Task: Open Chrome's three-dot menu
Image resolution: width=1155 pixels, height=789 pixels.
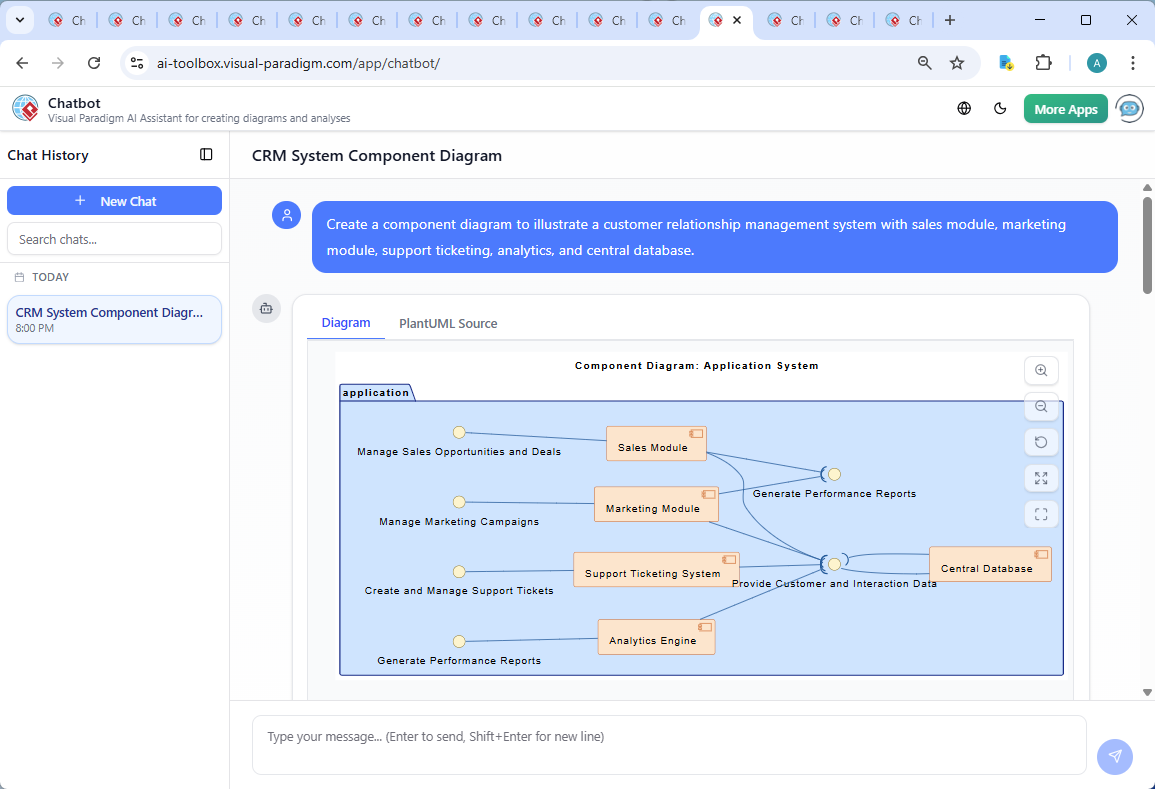Action: 1133,62
